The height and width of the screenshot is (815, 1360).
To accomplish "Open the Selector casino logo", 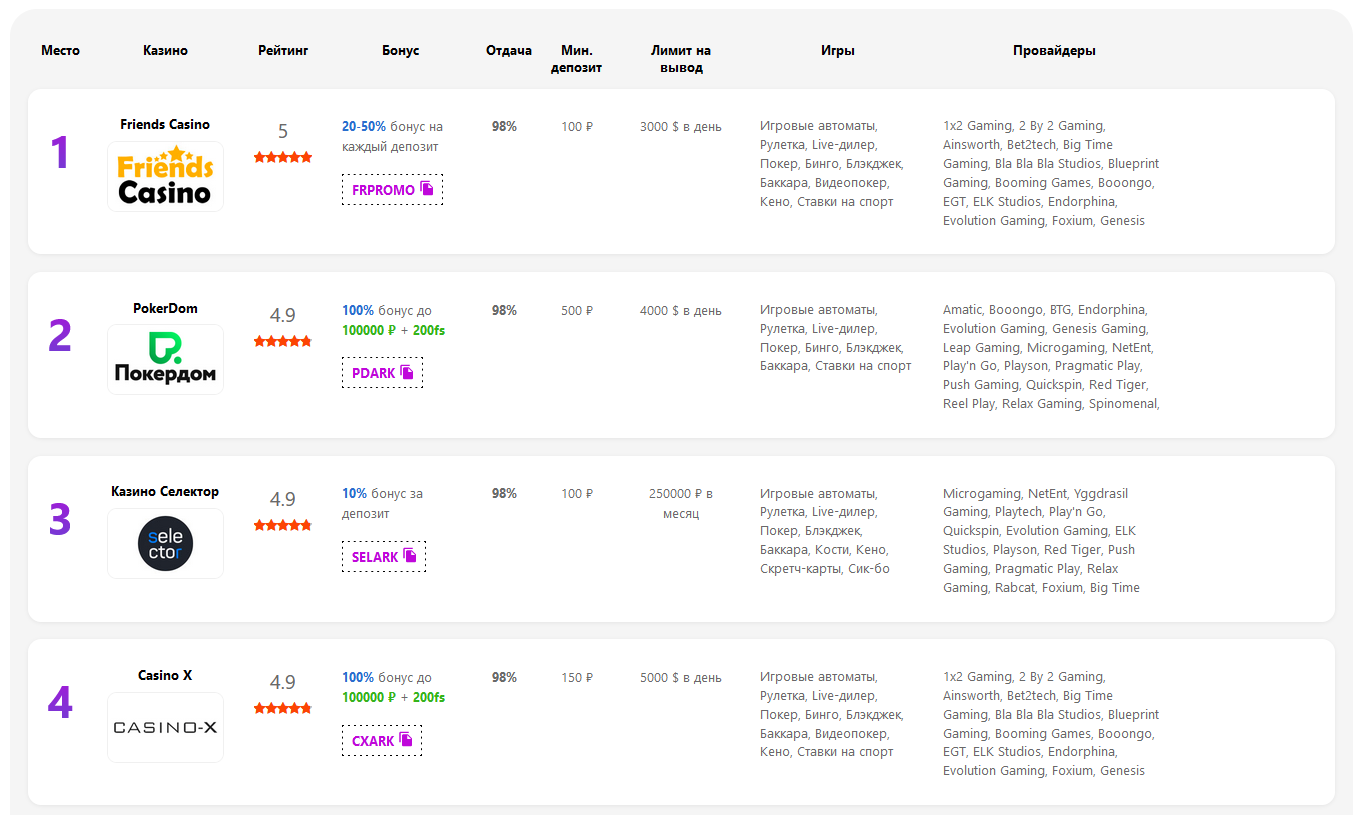I will 165,543.
